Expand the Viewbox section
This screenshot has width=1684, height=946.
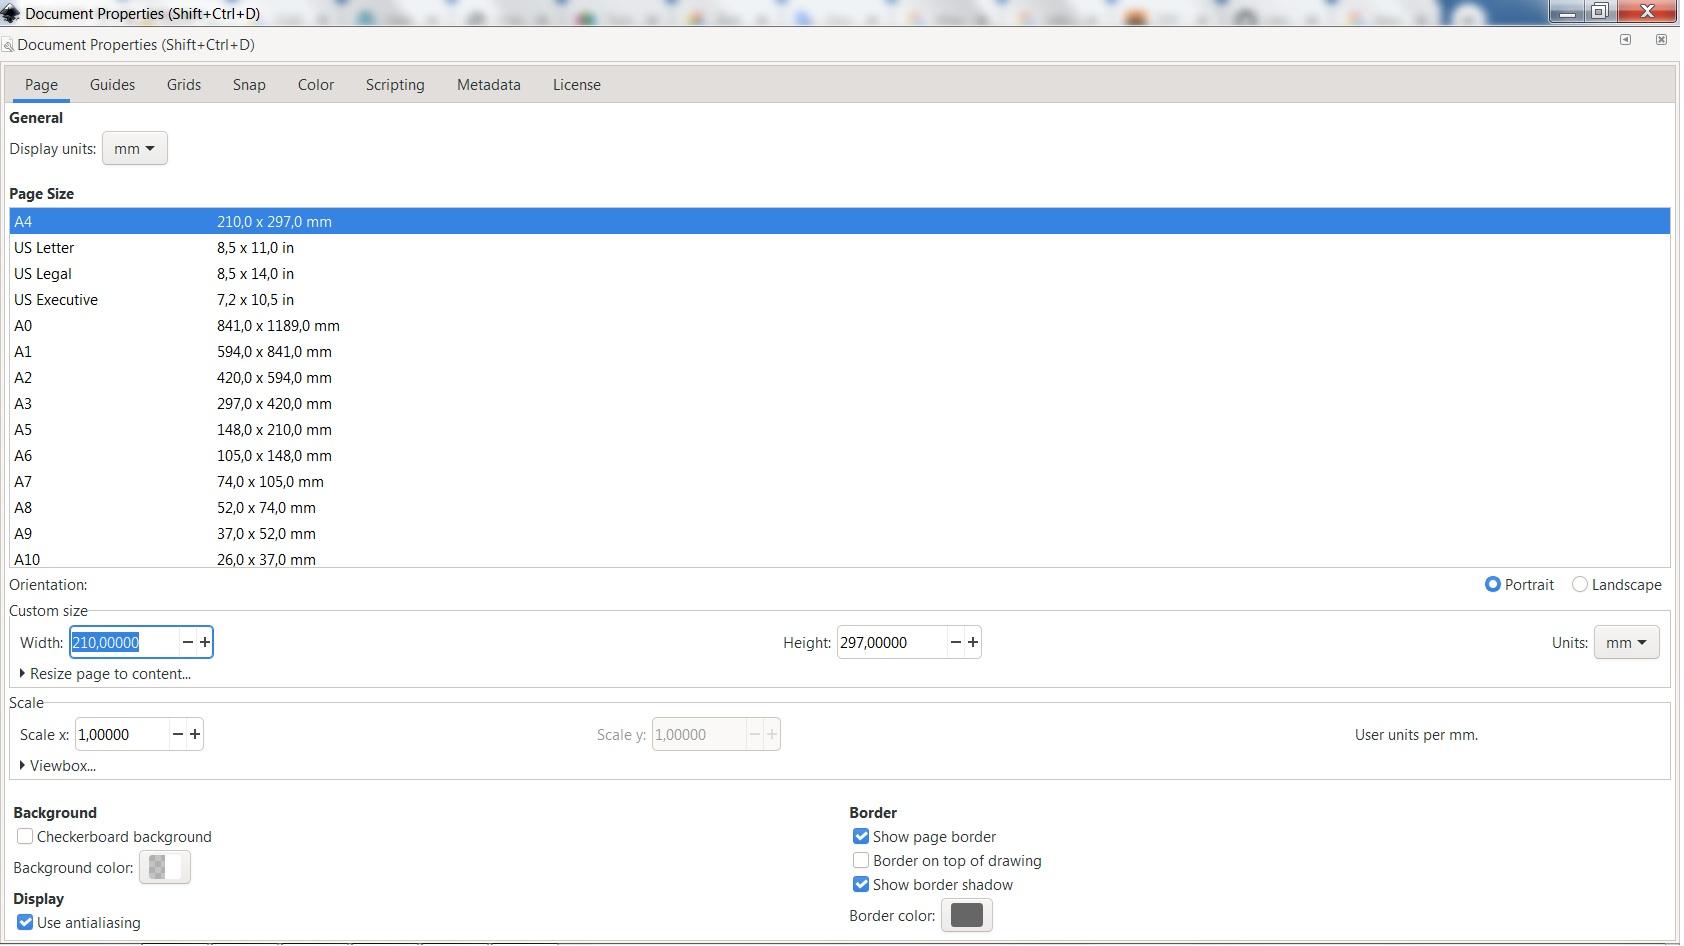point(58,765)
